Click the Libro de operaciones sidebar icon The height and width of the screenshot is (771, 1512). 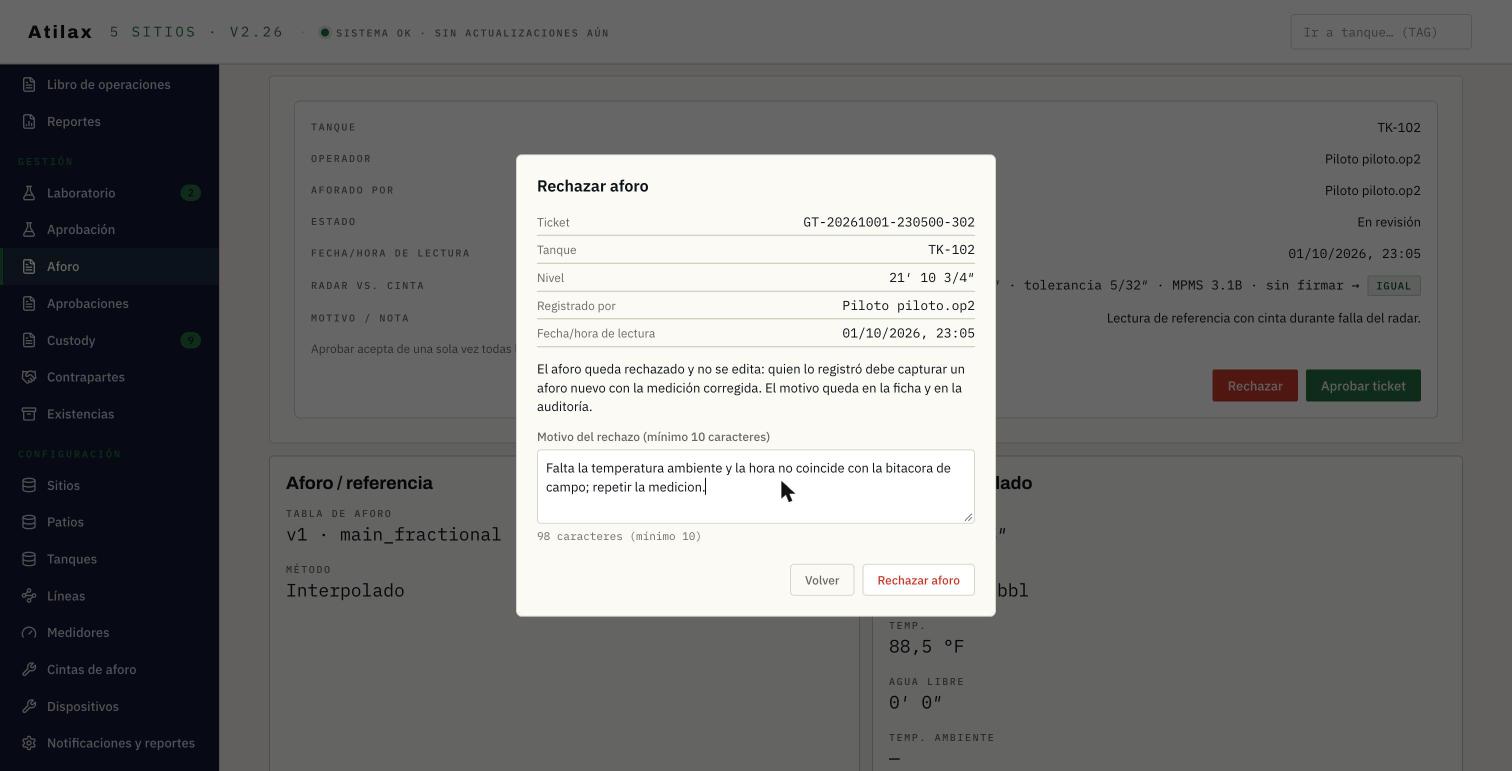coord(29,85)
